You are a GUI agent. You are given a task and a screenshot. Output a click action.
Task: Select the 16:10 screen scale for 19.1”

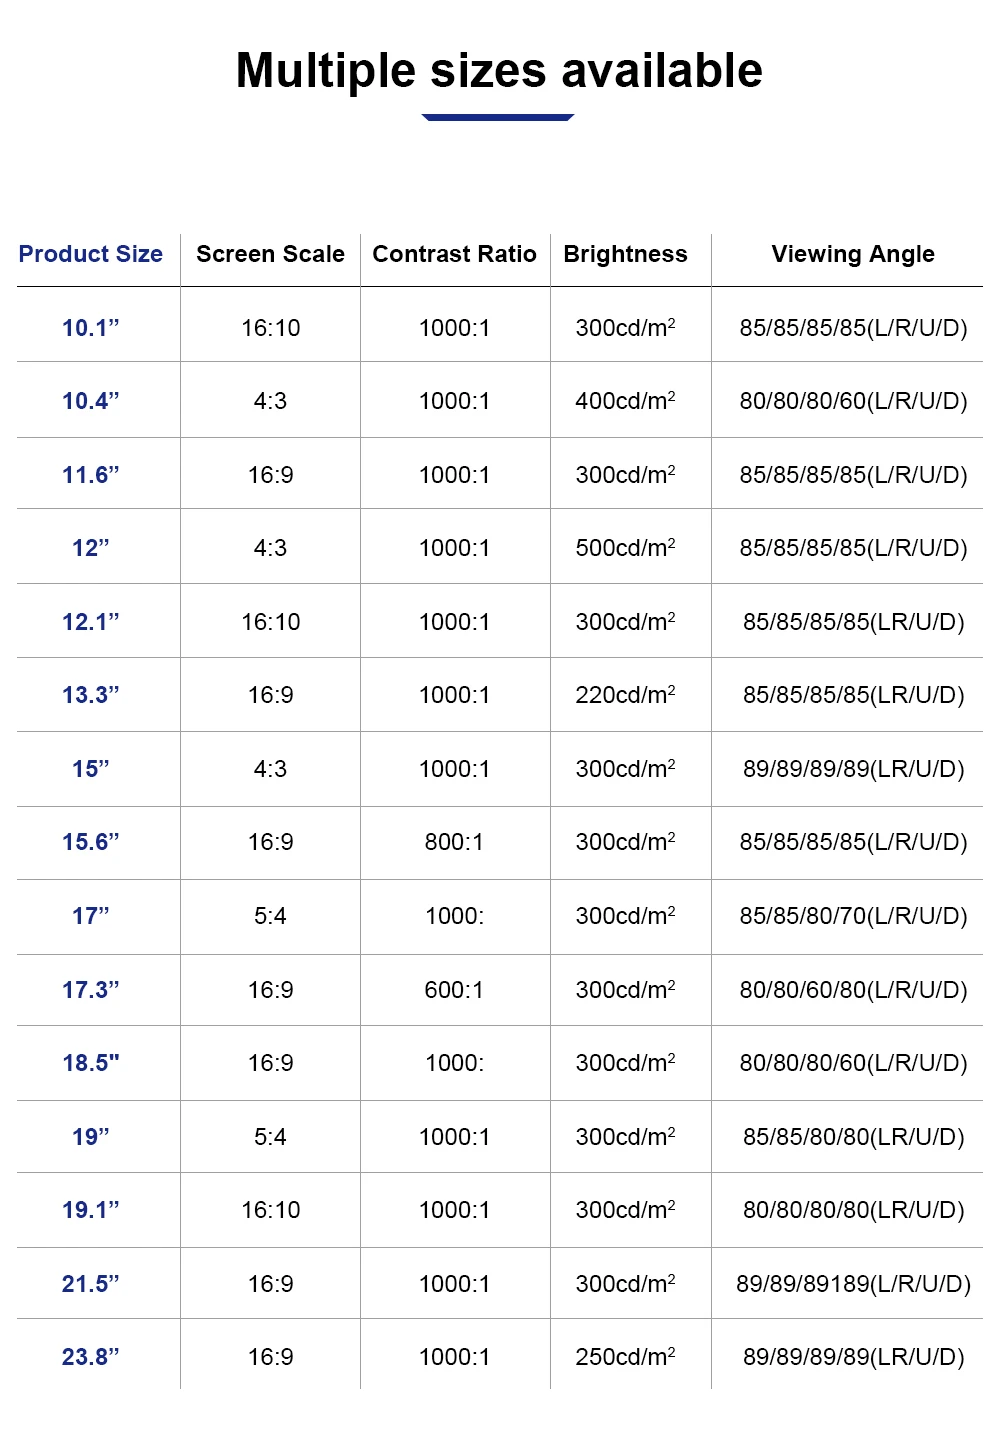click(270, 1210)
